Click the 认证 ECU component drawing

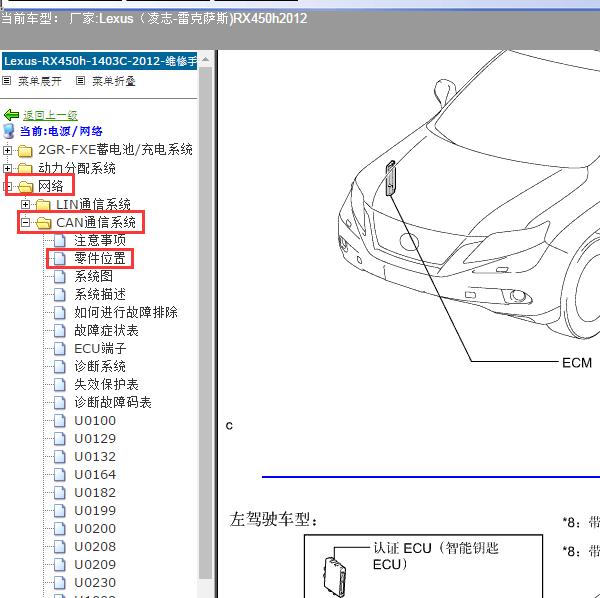point(335,577)
